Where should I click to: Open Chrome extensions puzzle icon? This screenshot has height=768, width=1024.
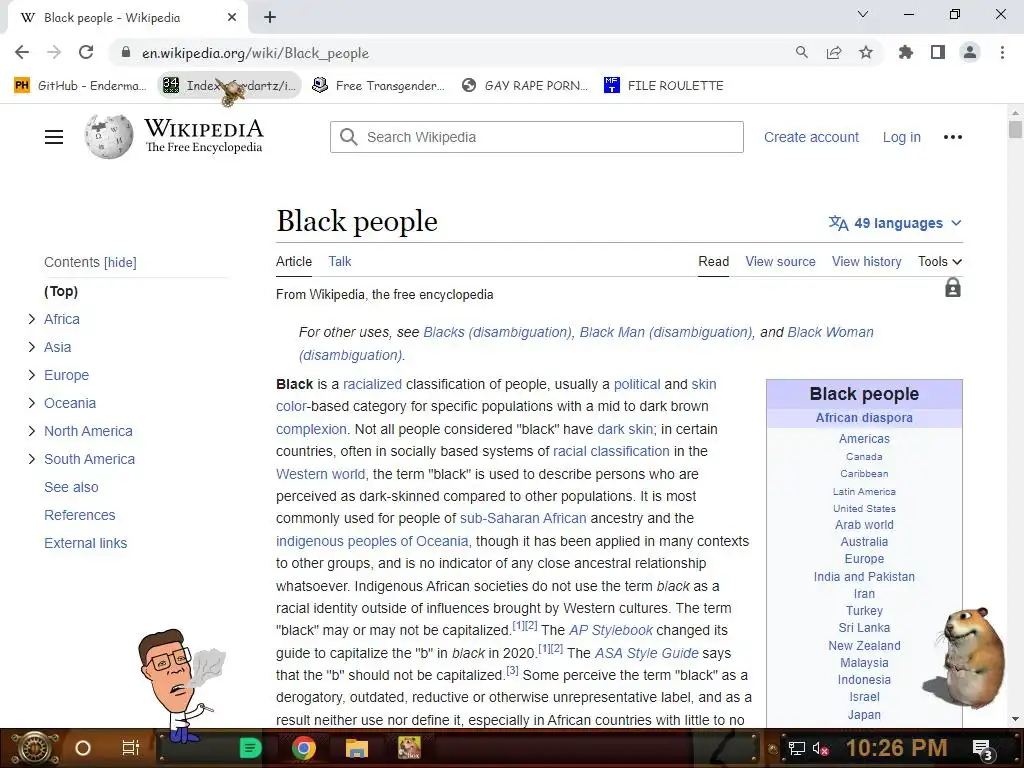pyautogui.click(x=905, y=52)
